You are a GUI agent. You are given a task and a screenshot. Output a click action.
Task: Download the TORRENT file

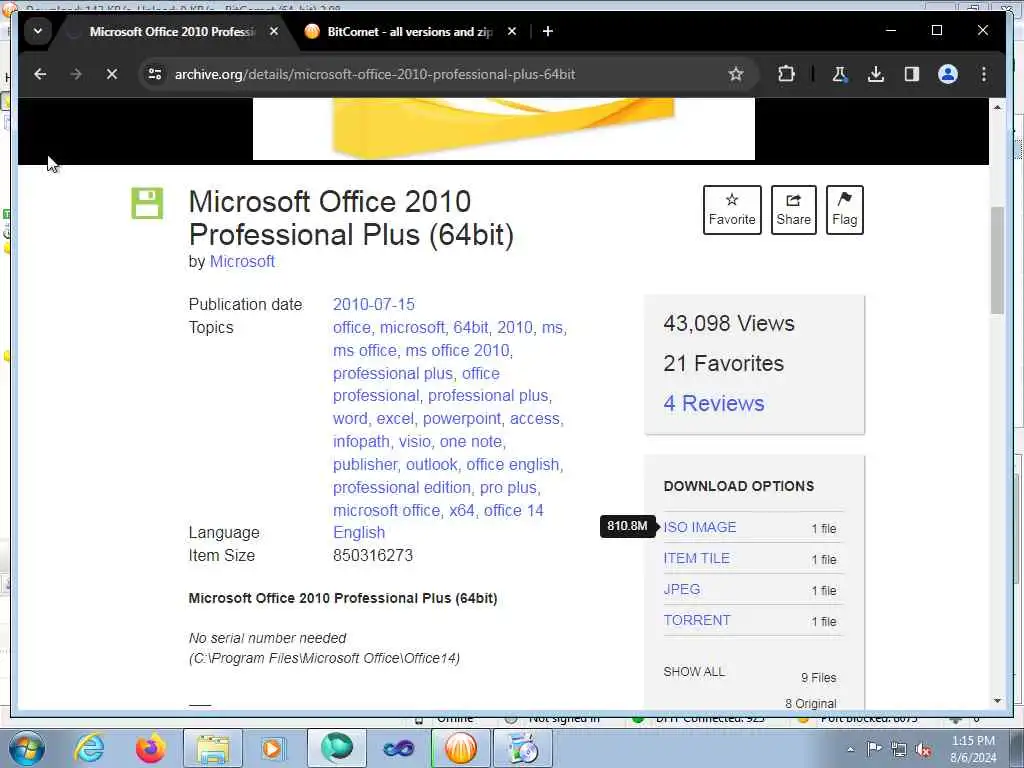coord(697,620)
